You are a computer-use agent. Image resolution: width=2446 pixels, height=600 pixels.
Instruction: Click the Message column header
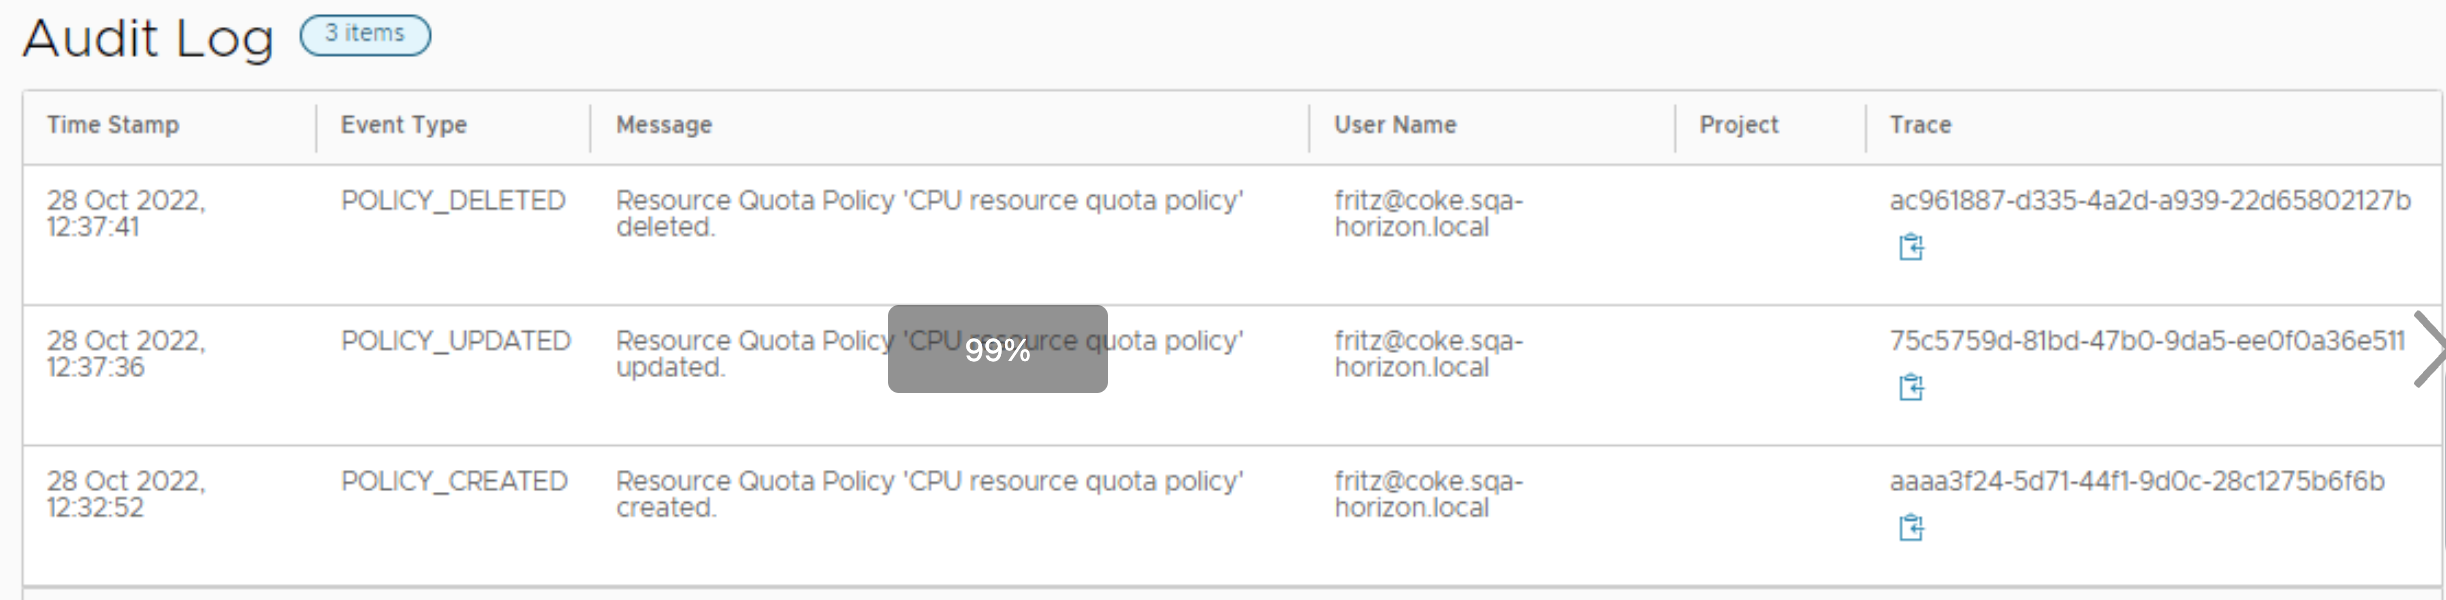[663, 125]
